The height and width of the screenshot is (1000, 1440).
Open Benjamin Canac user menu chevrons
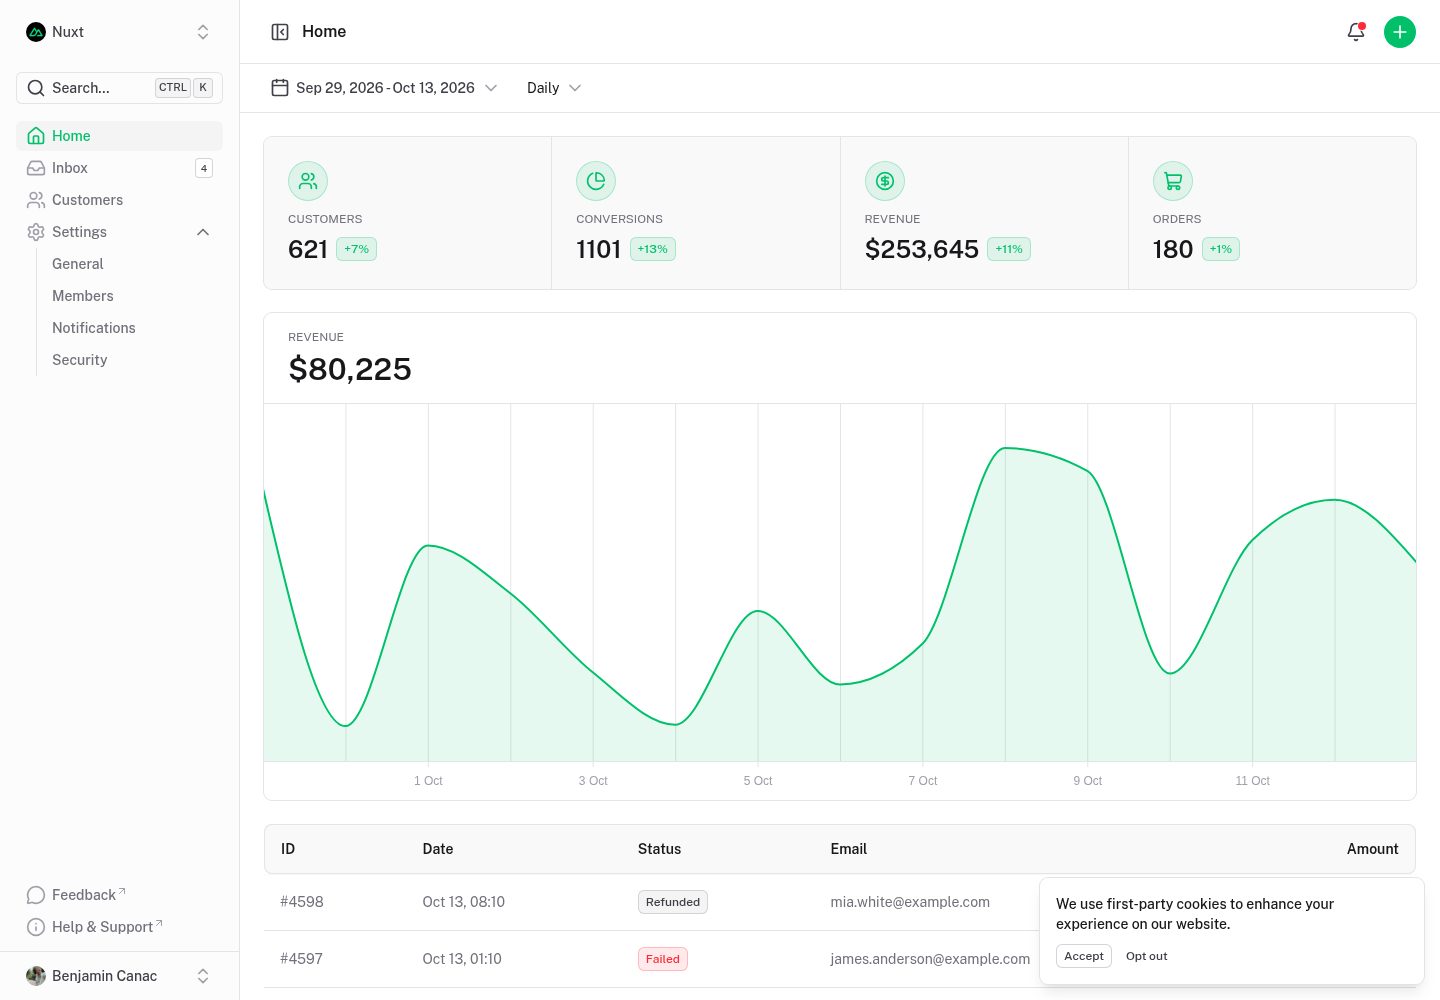pos(203,976)
